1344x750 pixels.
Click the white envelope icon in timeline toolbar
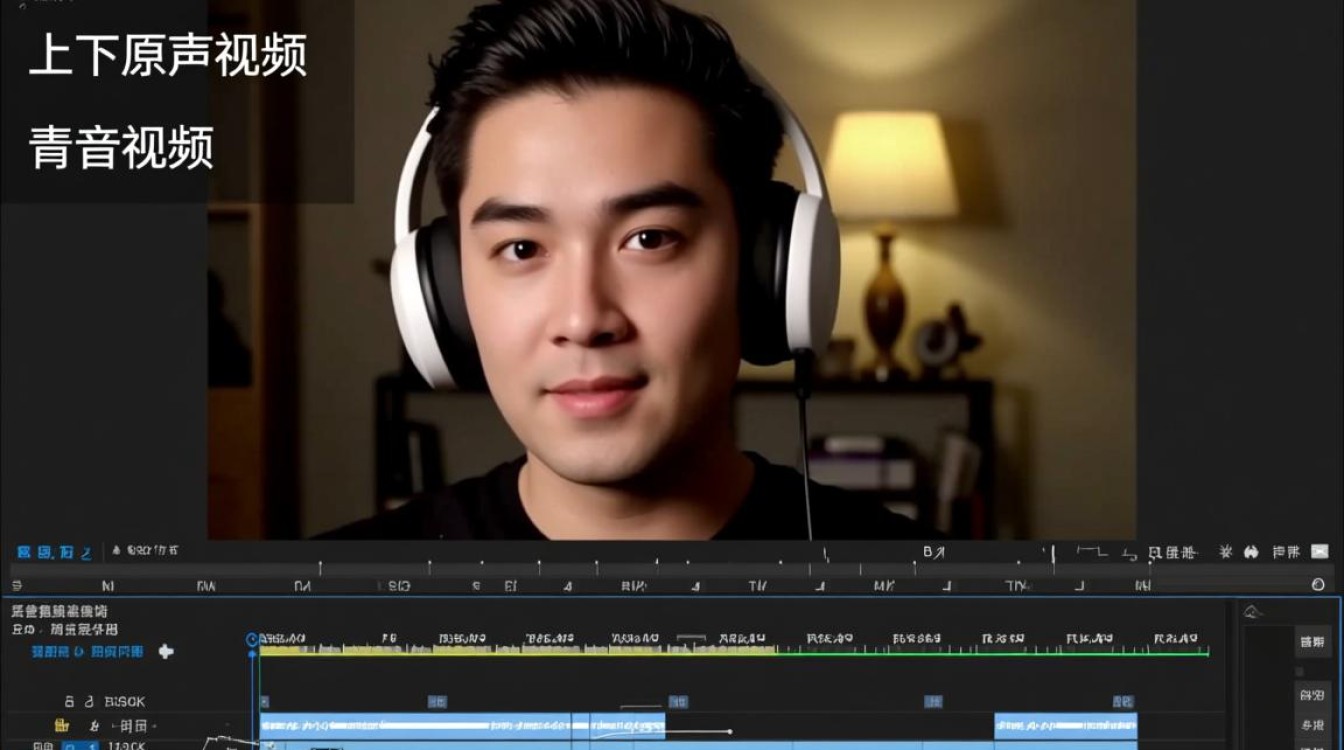coord(1319,551)
